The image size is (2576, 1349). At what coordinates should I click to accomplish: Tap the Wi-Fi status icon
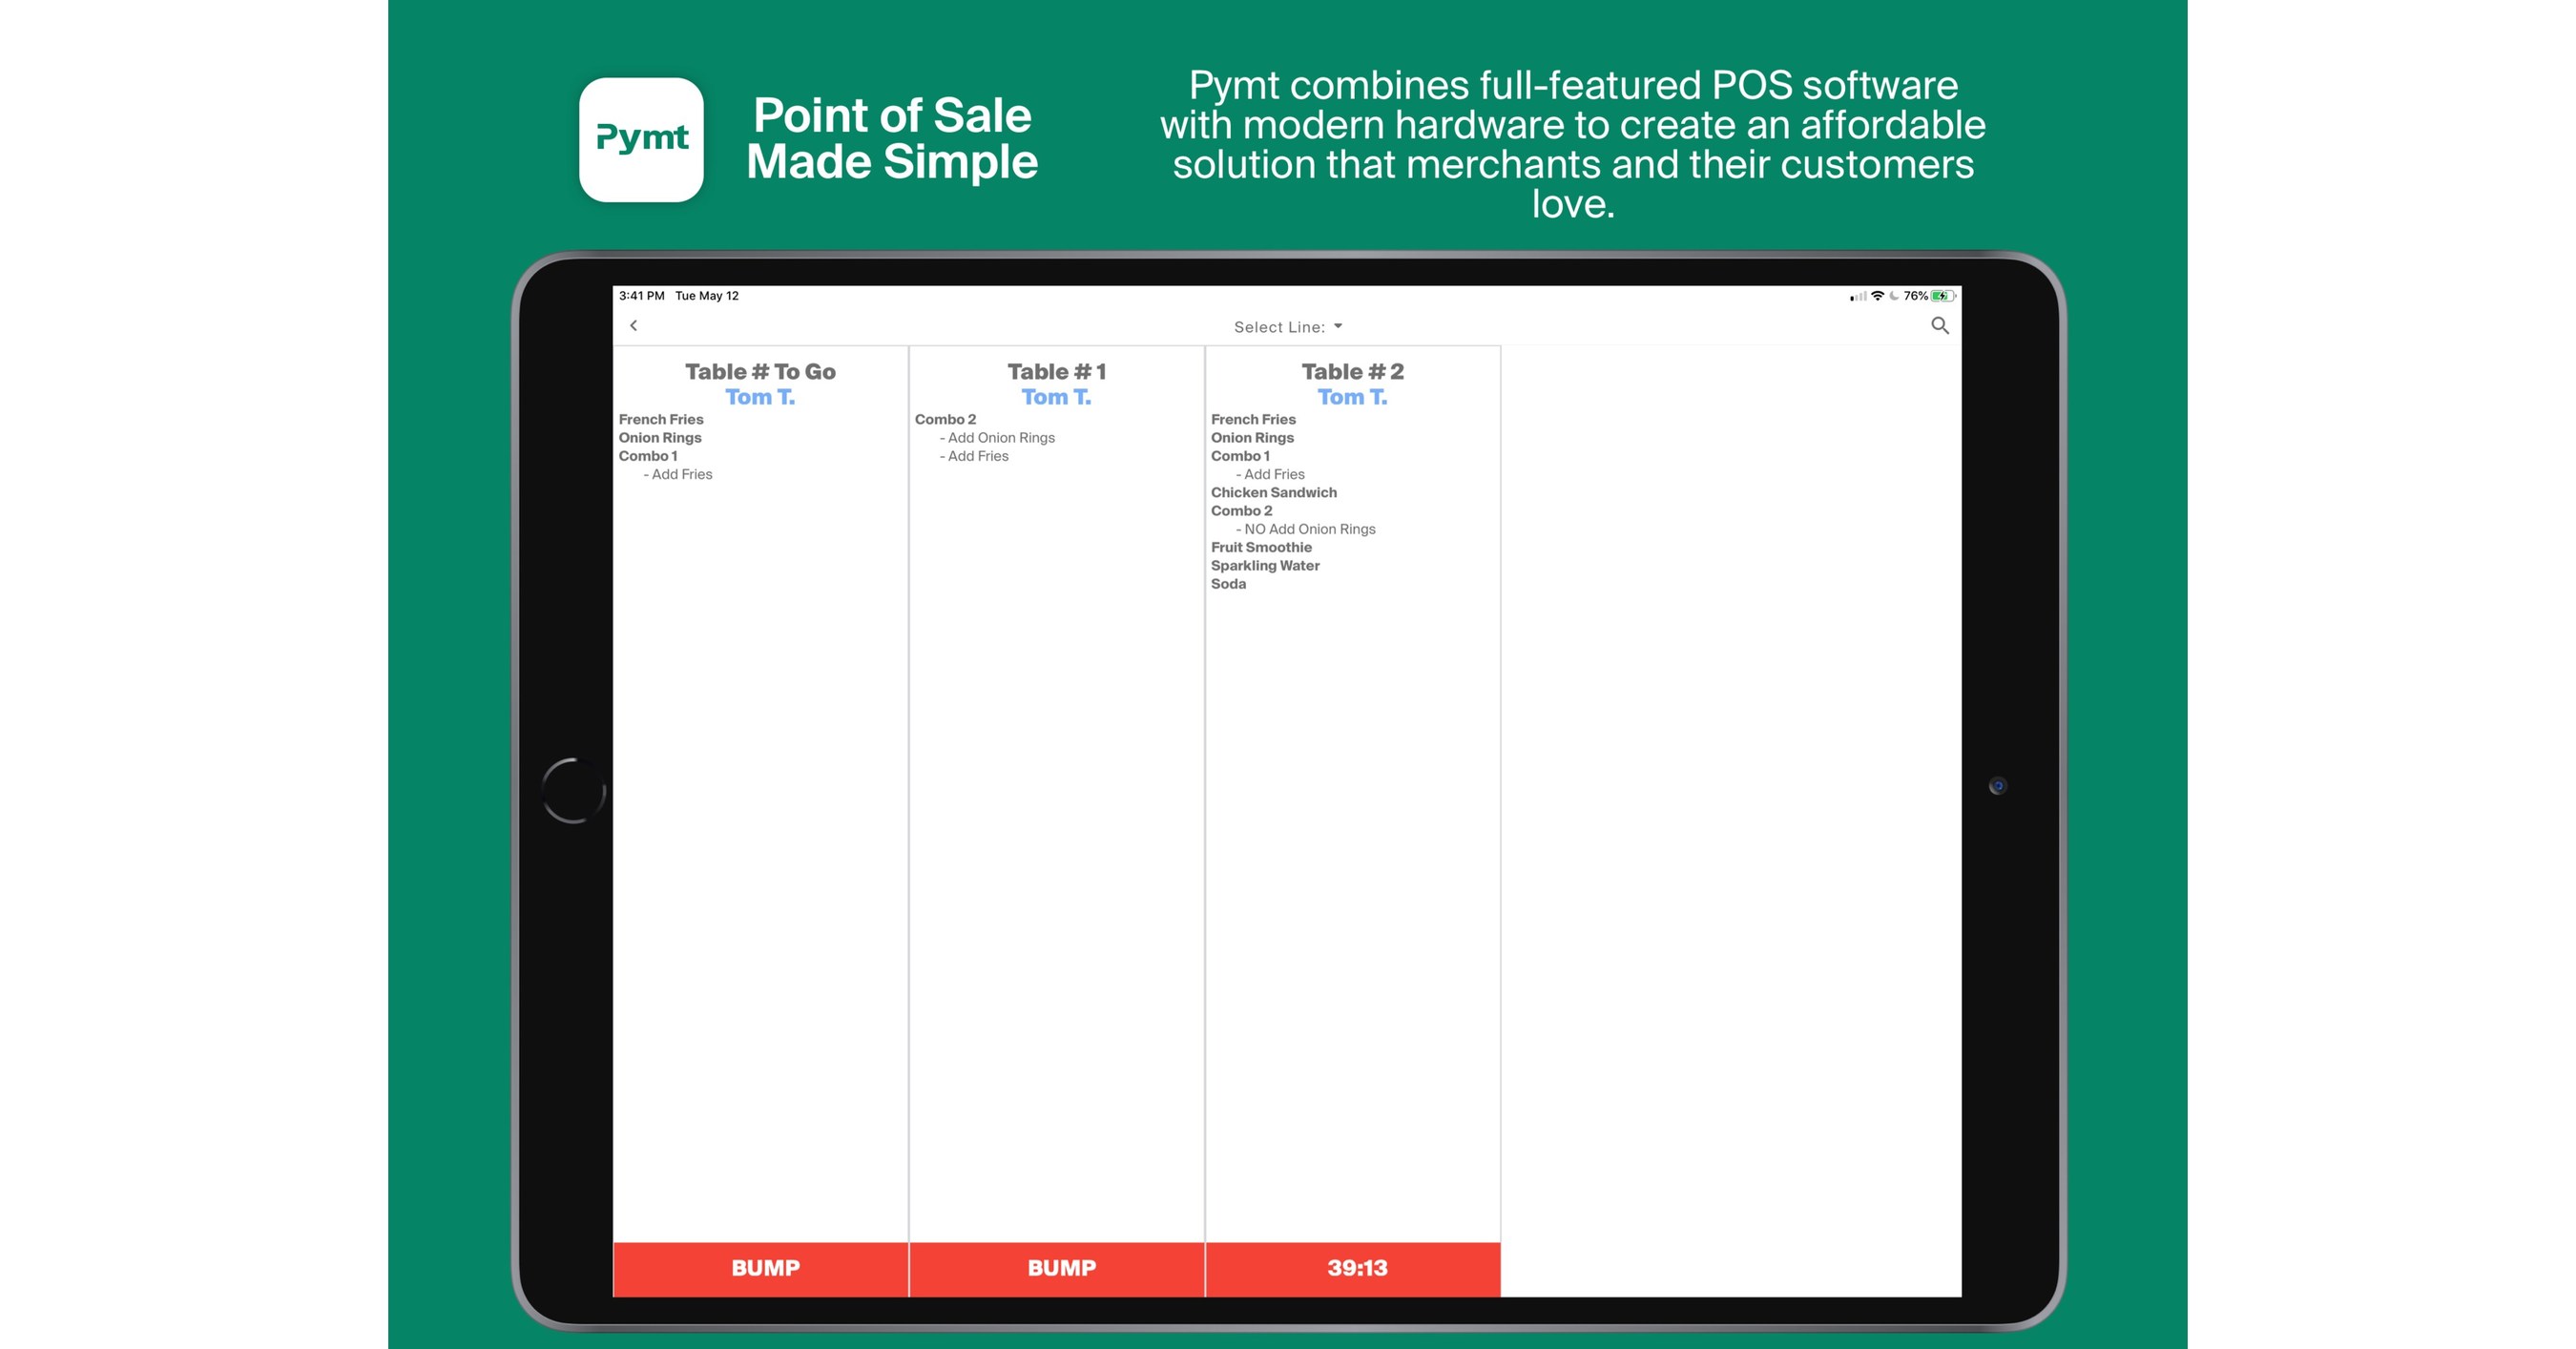tap(1877, 296)
